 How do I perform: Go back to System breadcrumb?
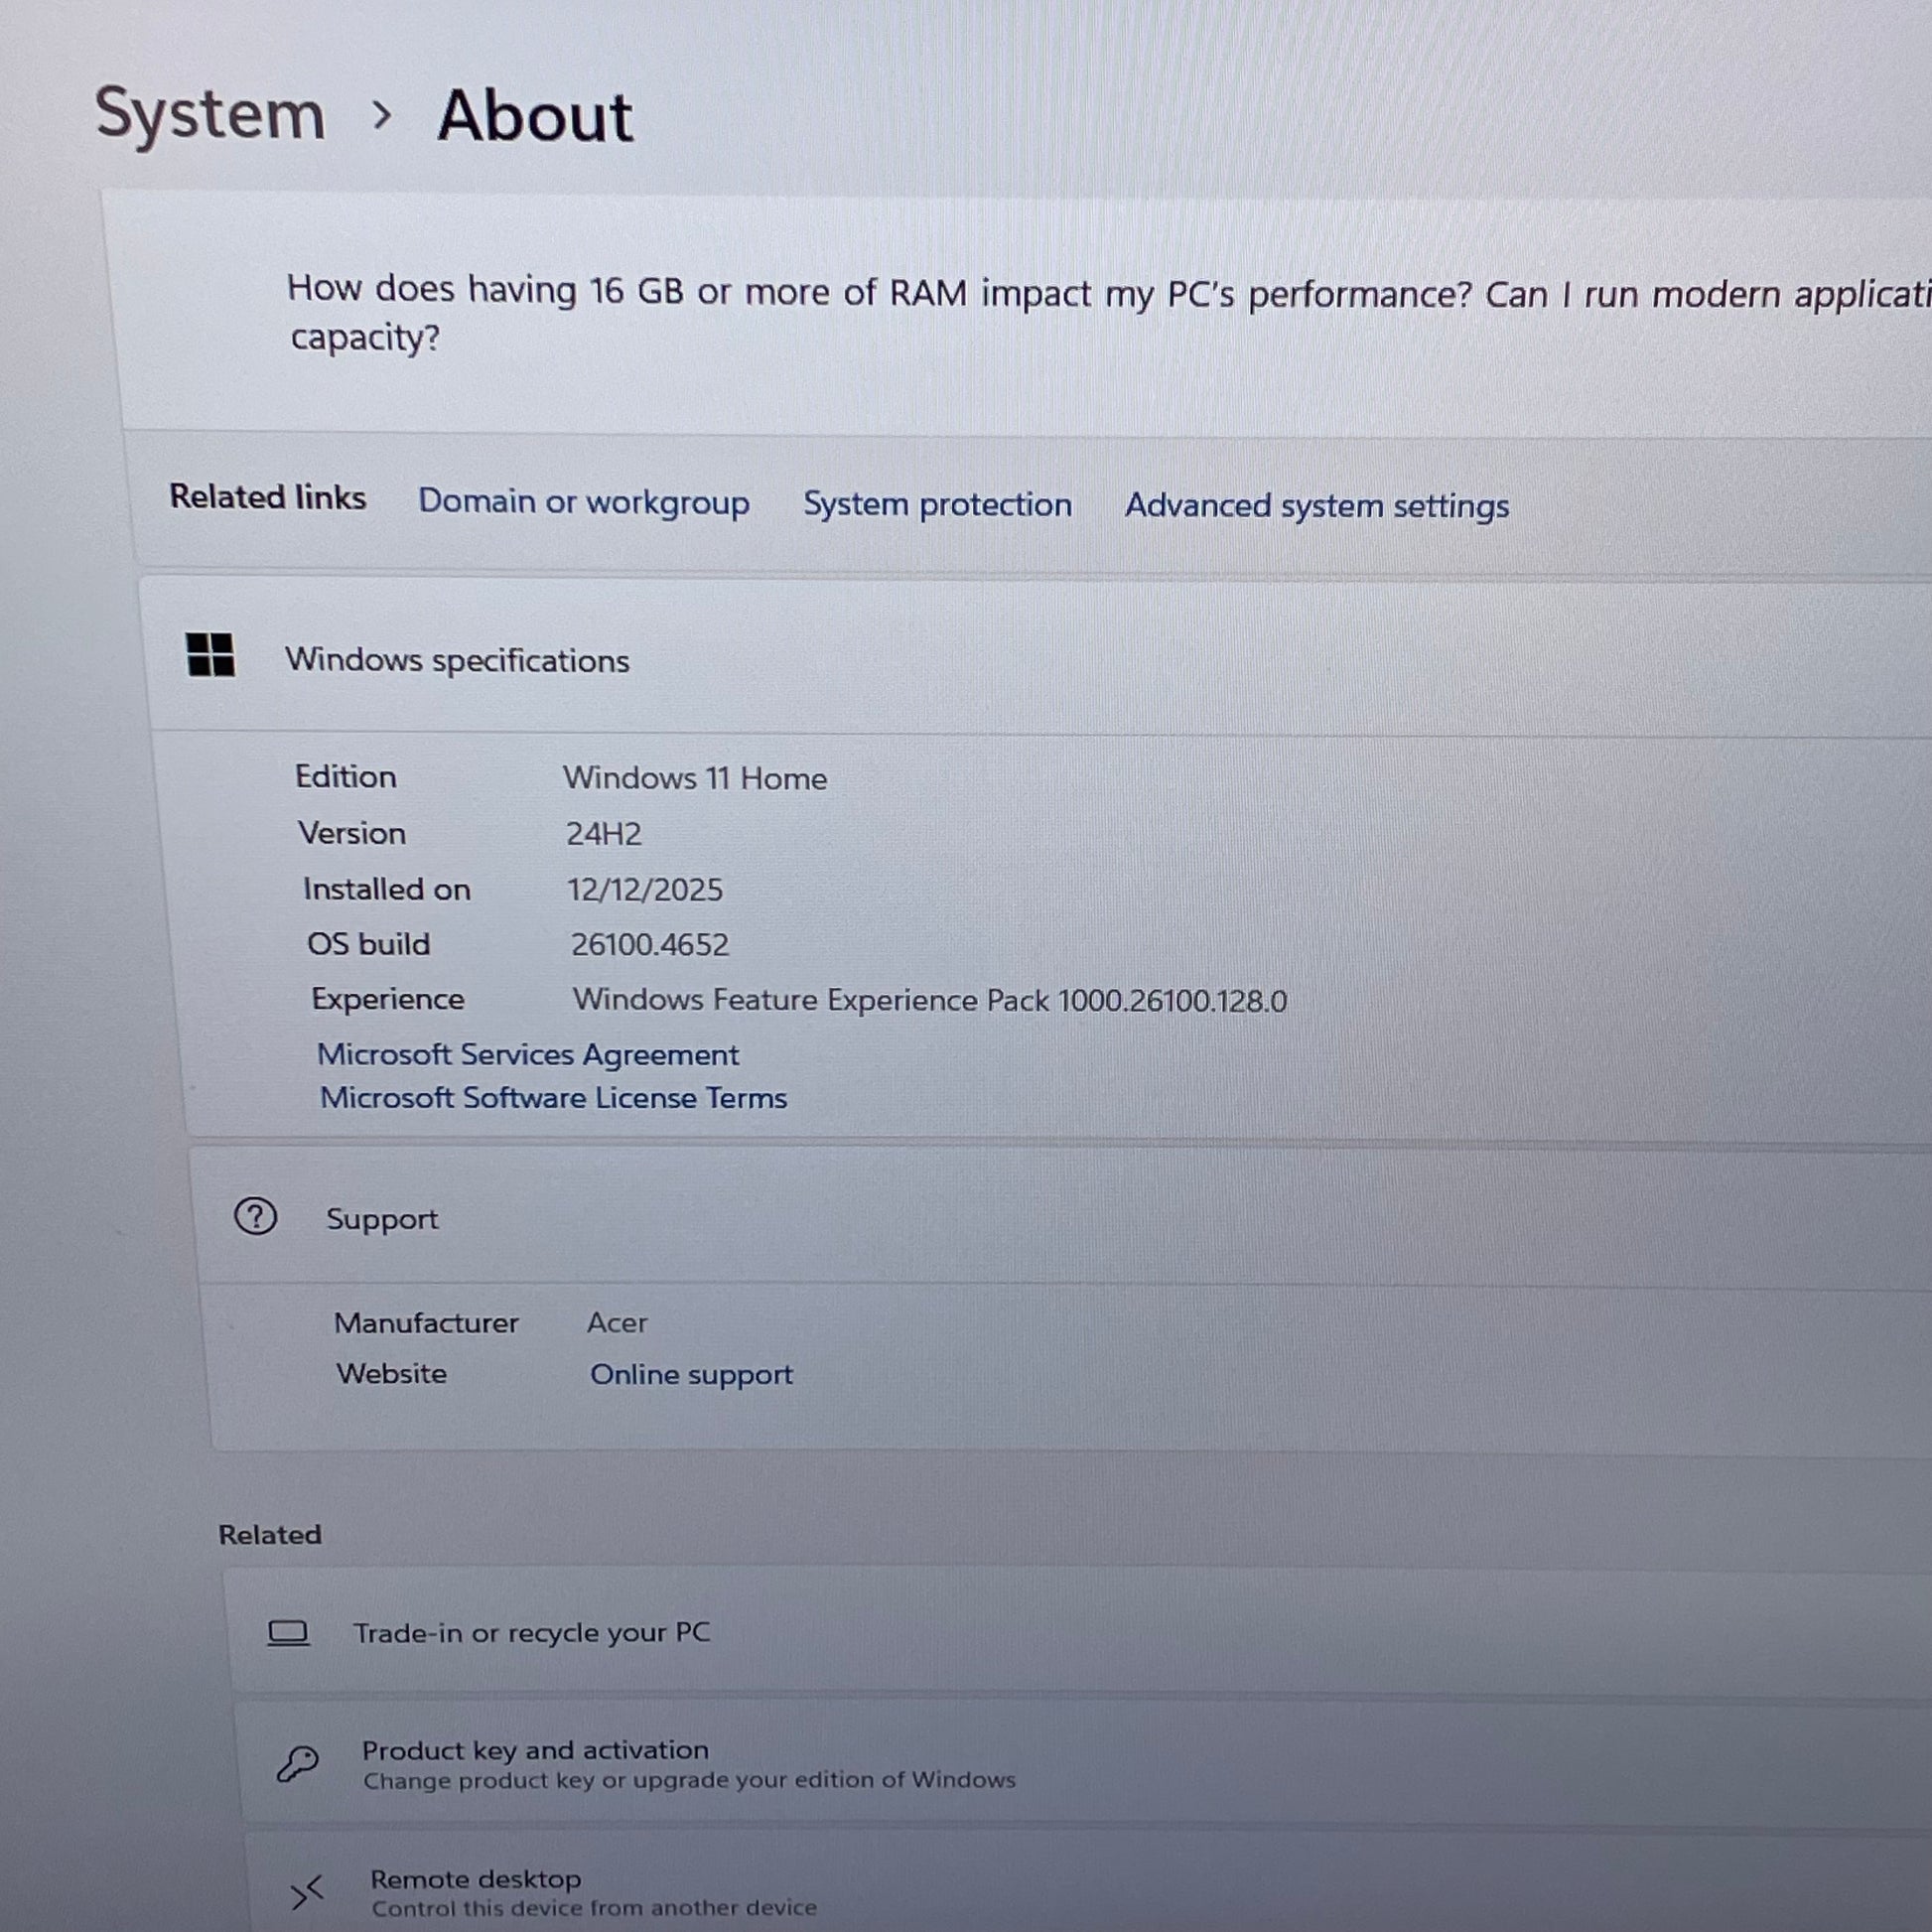[210, 114]
